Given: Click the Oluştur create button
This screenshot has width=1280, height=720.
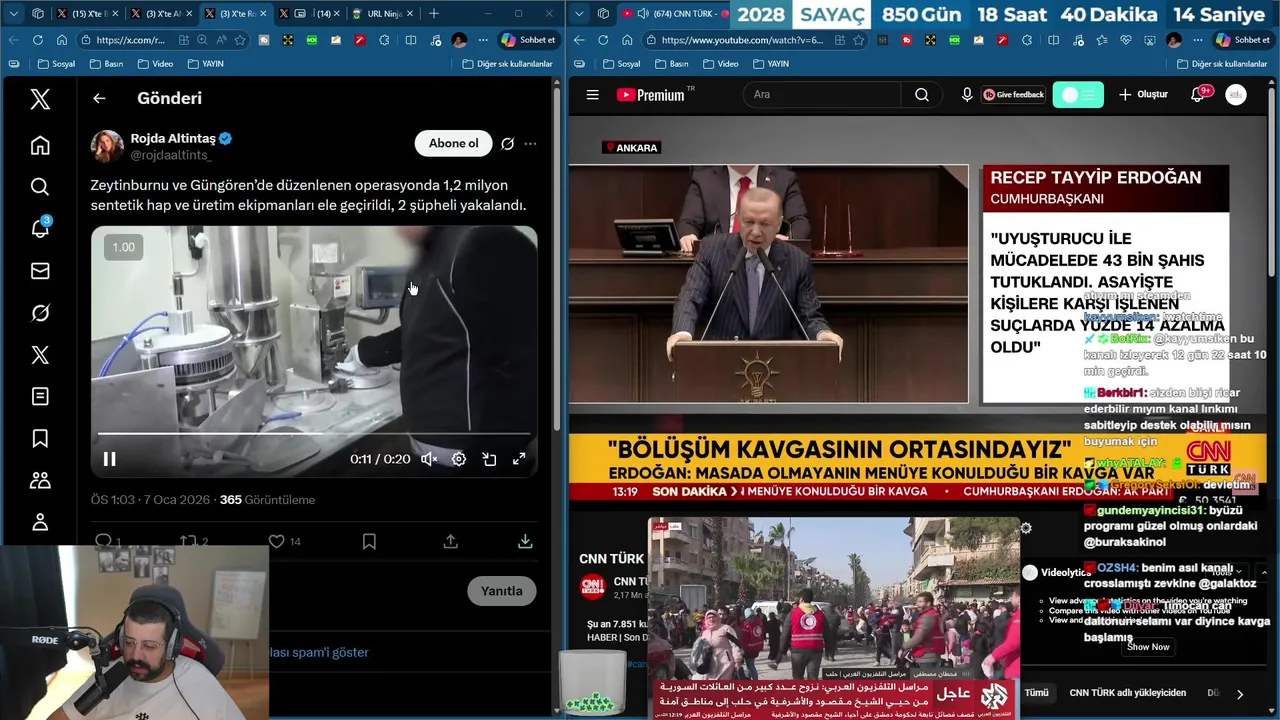Looking at the screenshot, I should coord(1143,94).
